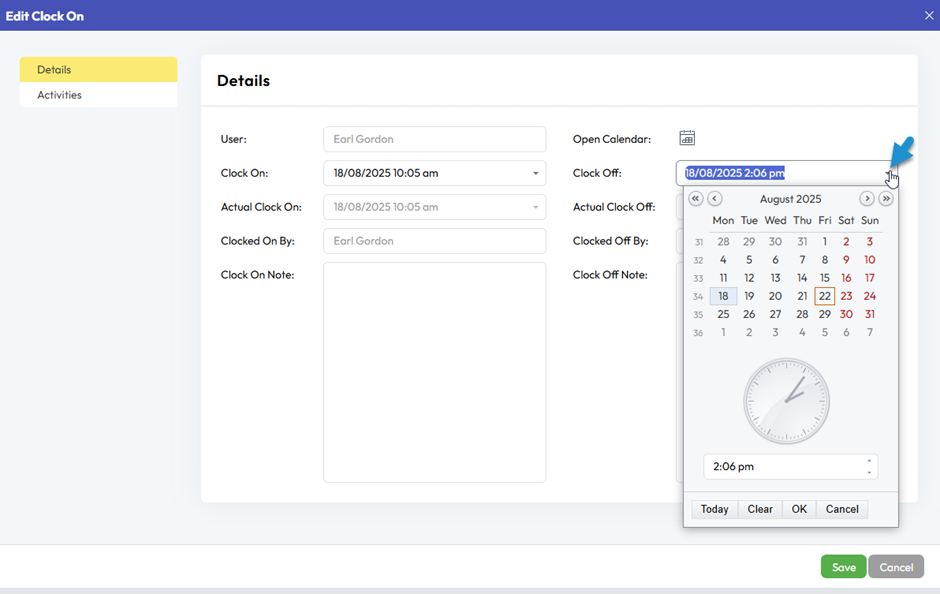
Task: Switch to the Activities tab
Action: coord(98,95)
